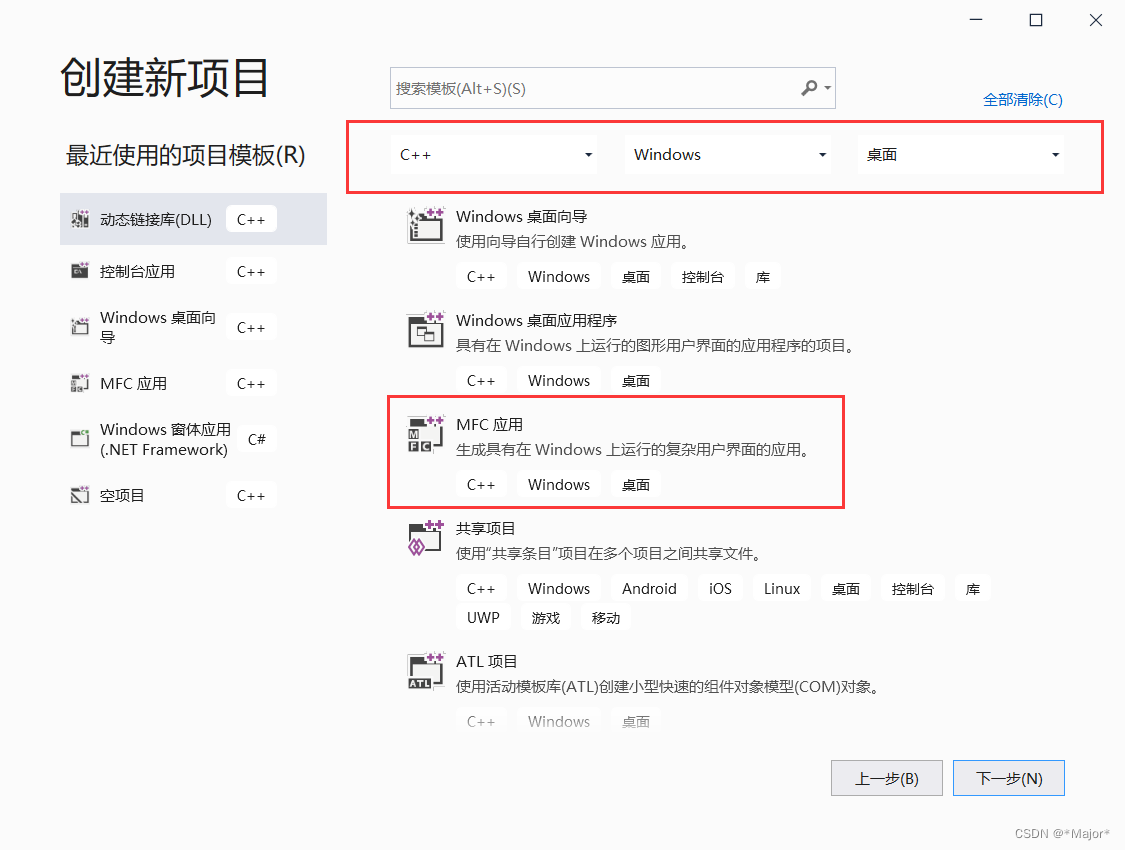
Task: Select the Windows 桌面向导 template title
Action: click(522, 217)
